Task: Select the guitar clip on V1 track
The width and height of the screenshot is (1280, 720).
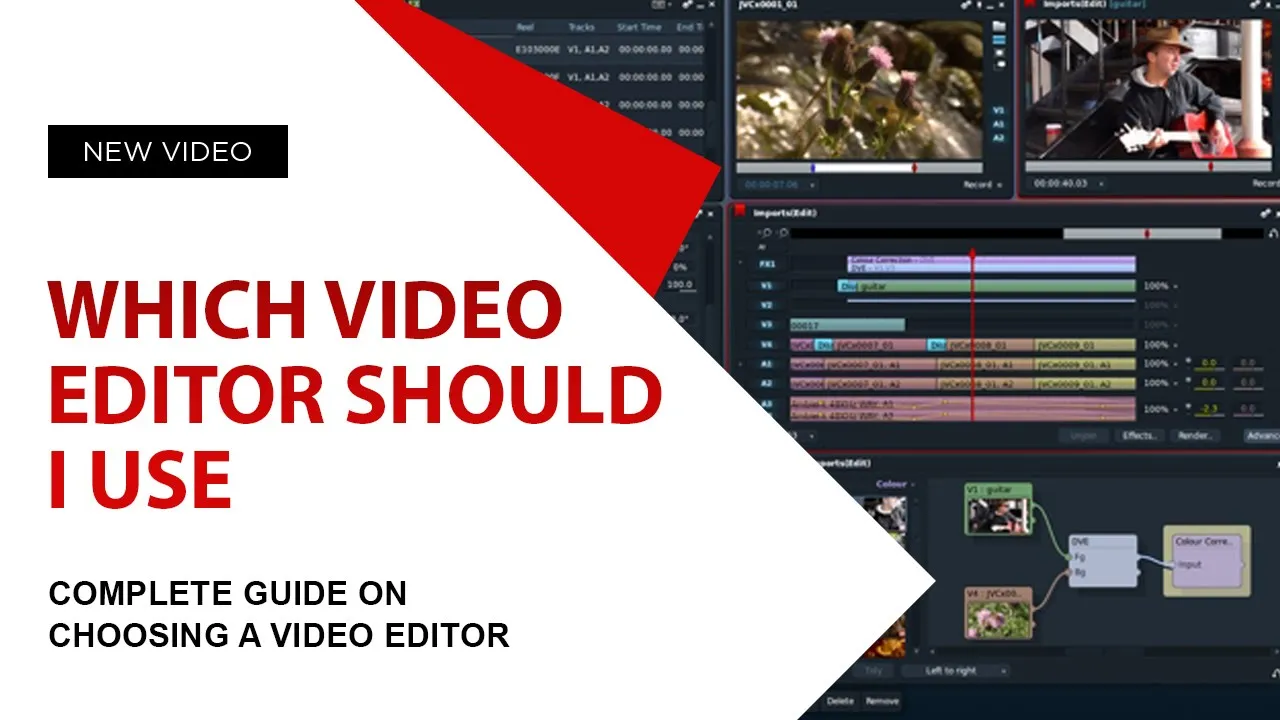Action: pyautogui.click(x=998, y=285)
